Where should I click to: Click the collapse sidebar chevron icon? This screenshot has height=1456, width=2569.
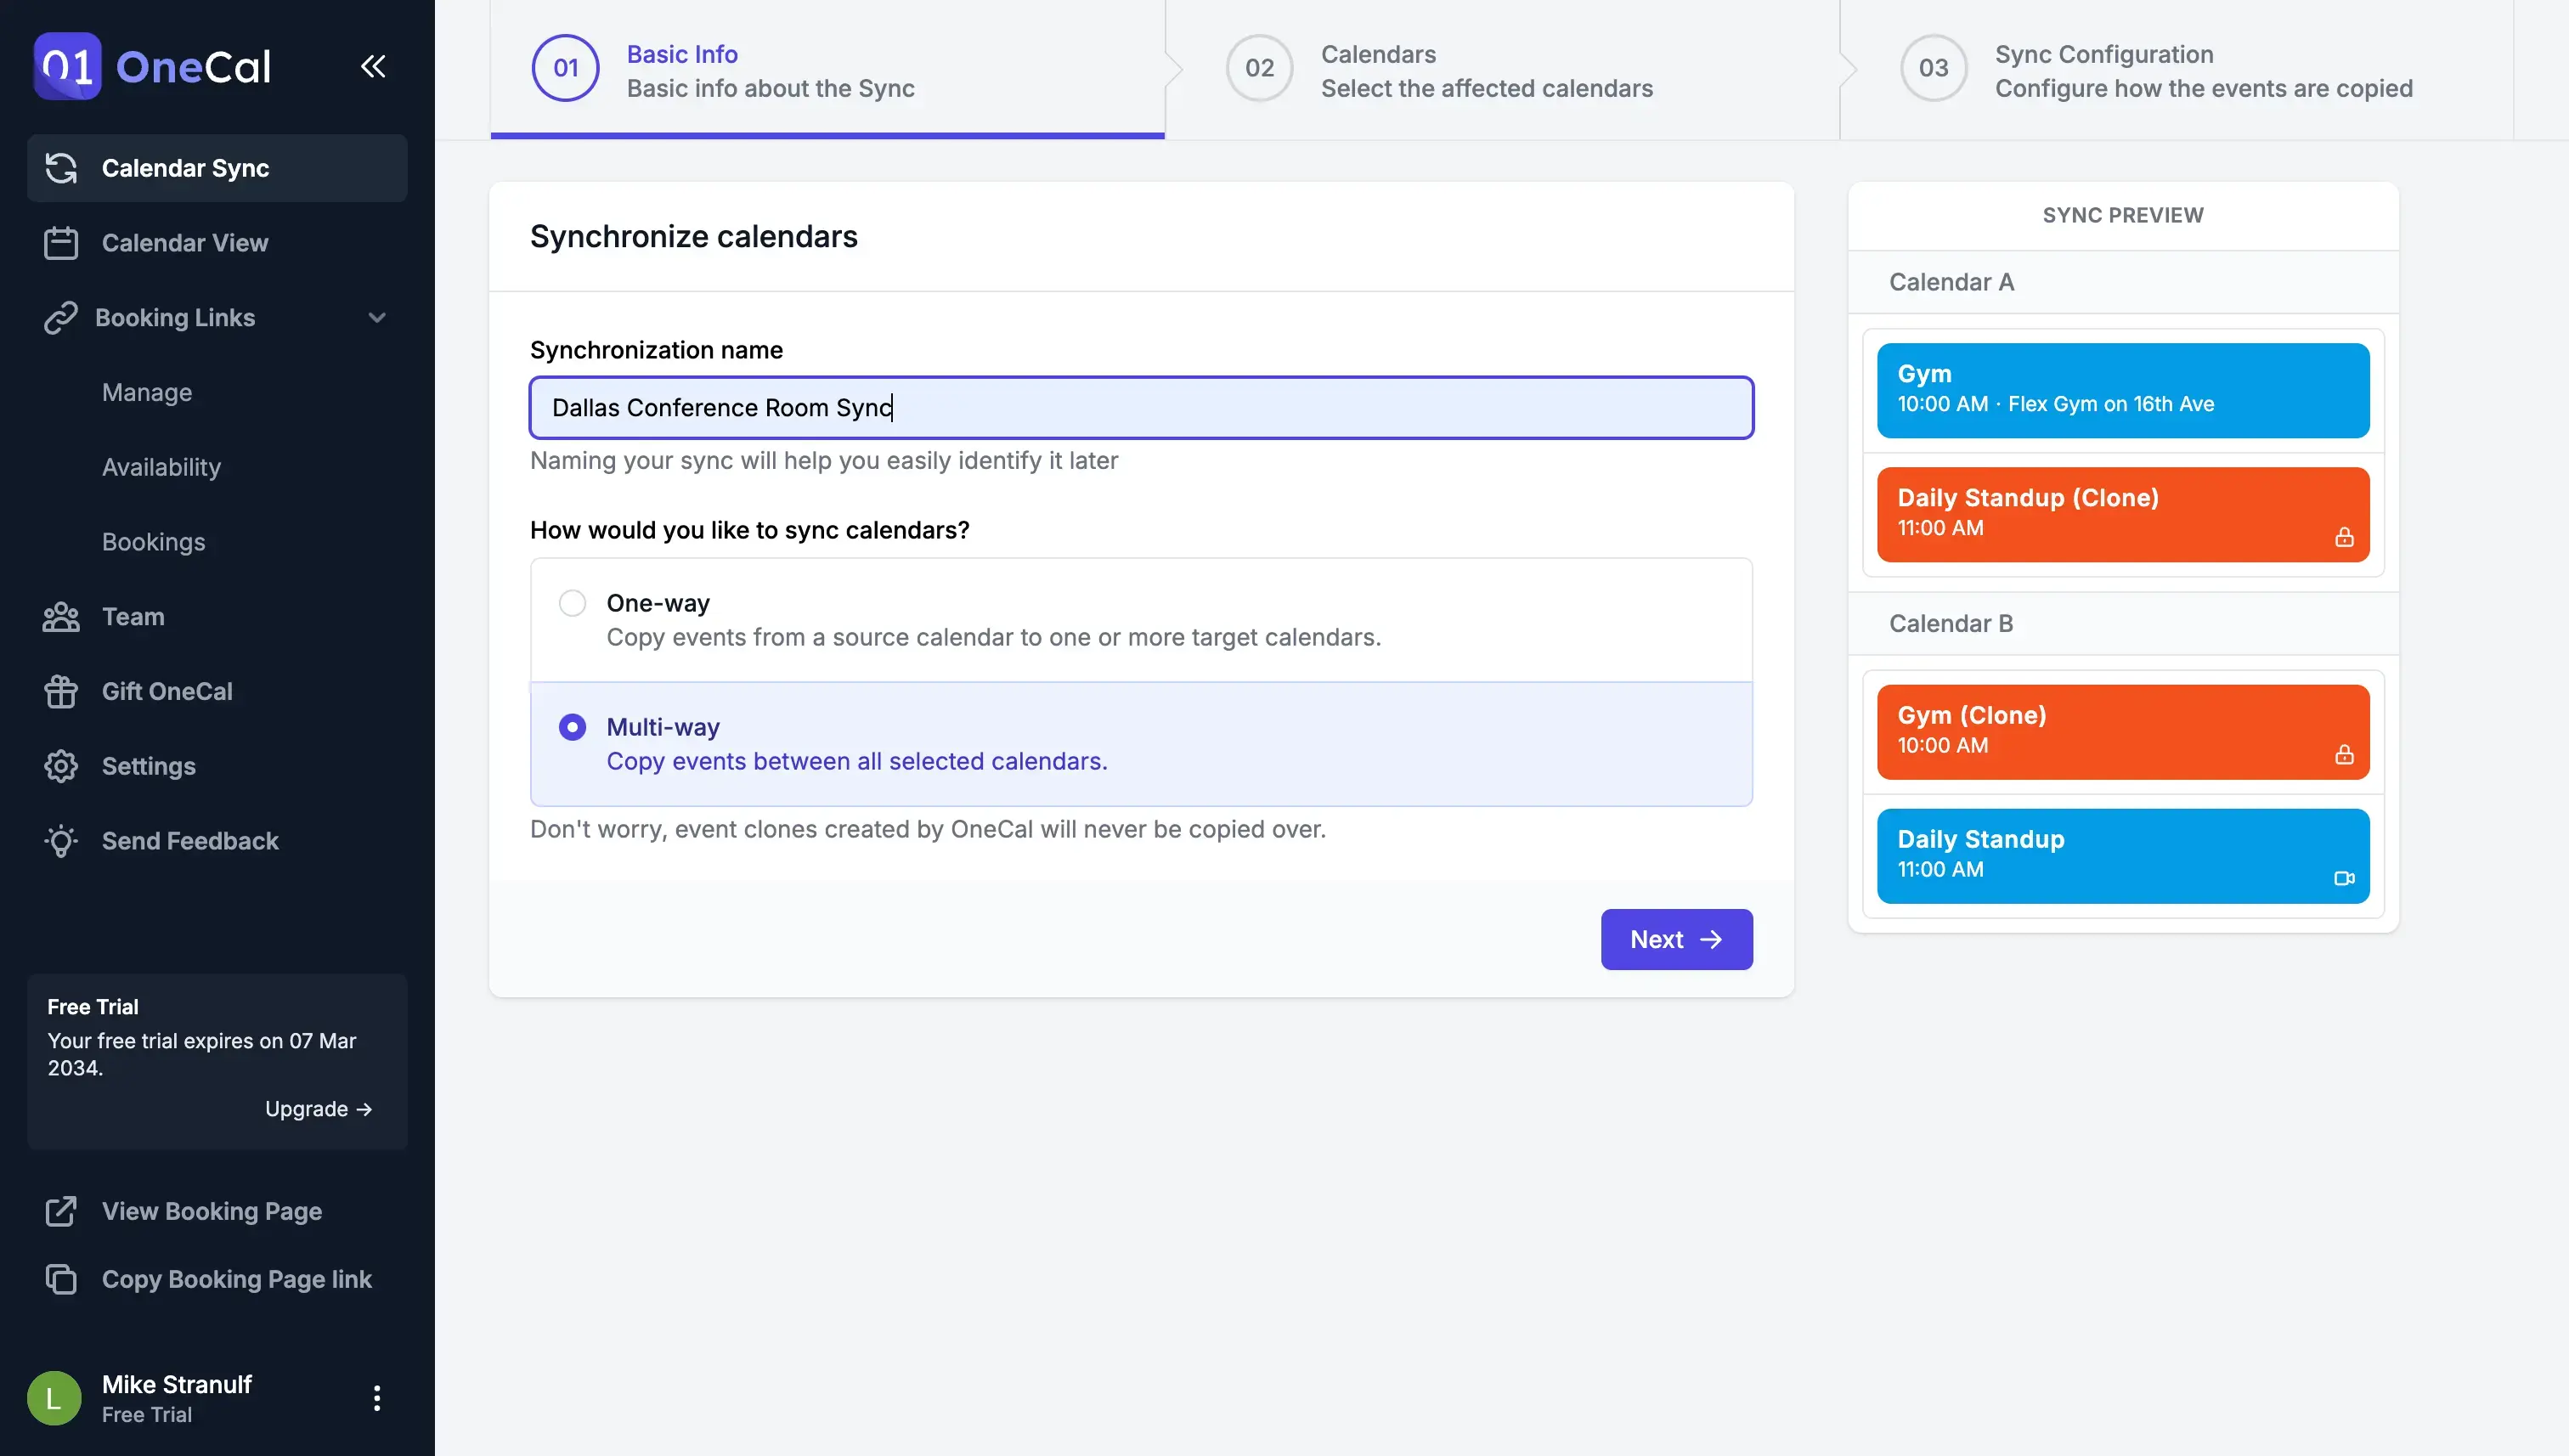coord(372,65)
